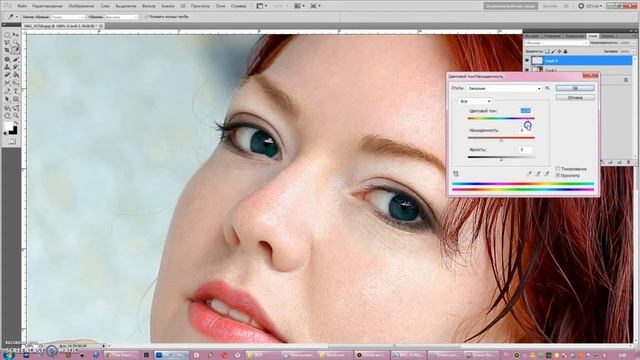
Task: Select the Brush tool
Action: tap(16, 60)
